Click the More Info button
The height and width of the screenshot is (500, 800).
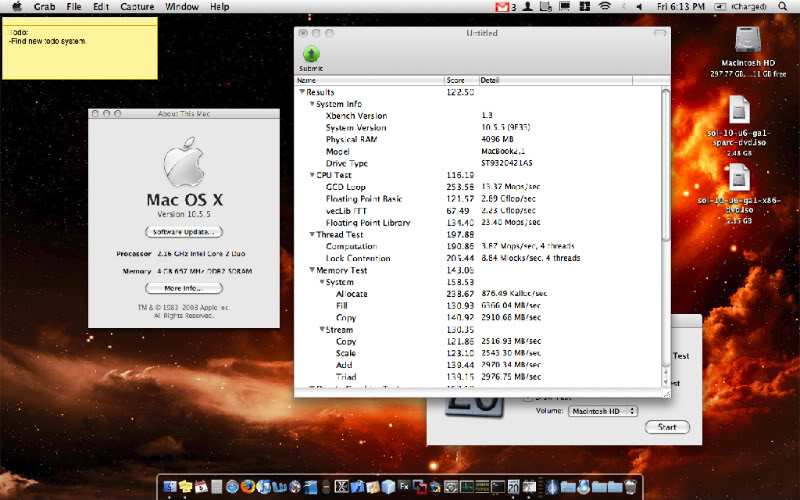click(x=184, y=288)
